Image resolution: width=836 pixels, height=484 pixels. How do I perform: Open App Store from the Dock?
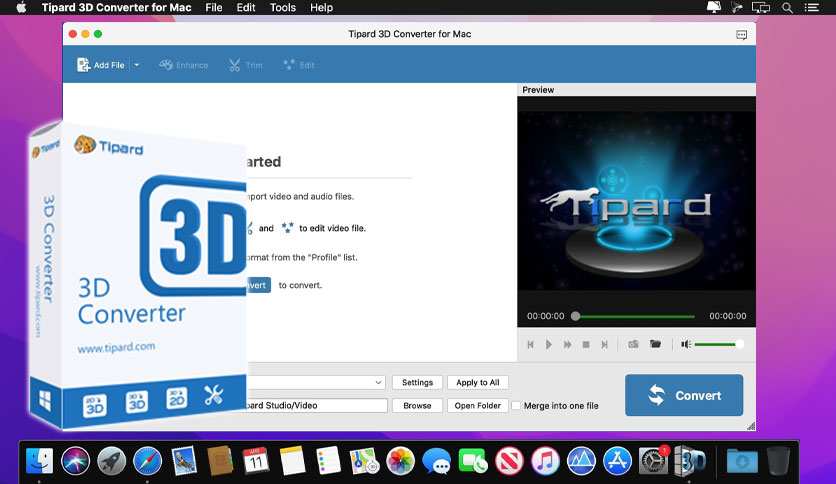click(x=617, y=461)
